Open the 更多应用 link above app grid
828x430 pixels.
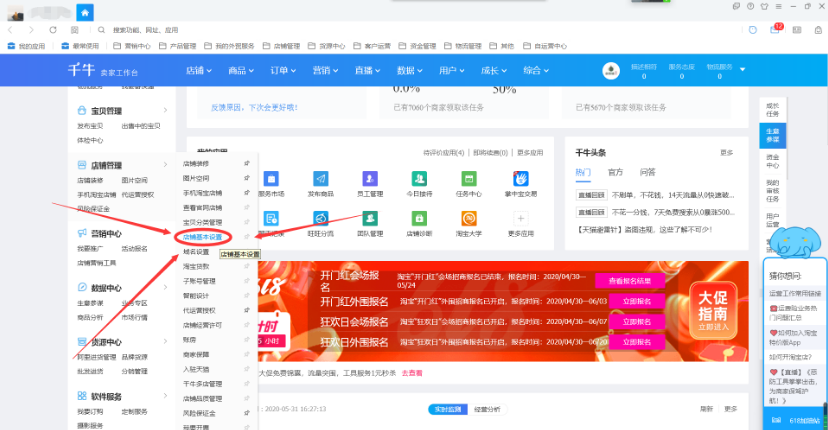click(x=530, y=153)
